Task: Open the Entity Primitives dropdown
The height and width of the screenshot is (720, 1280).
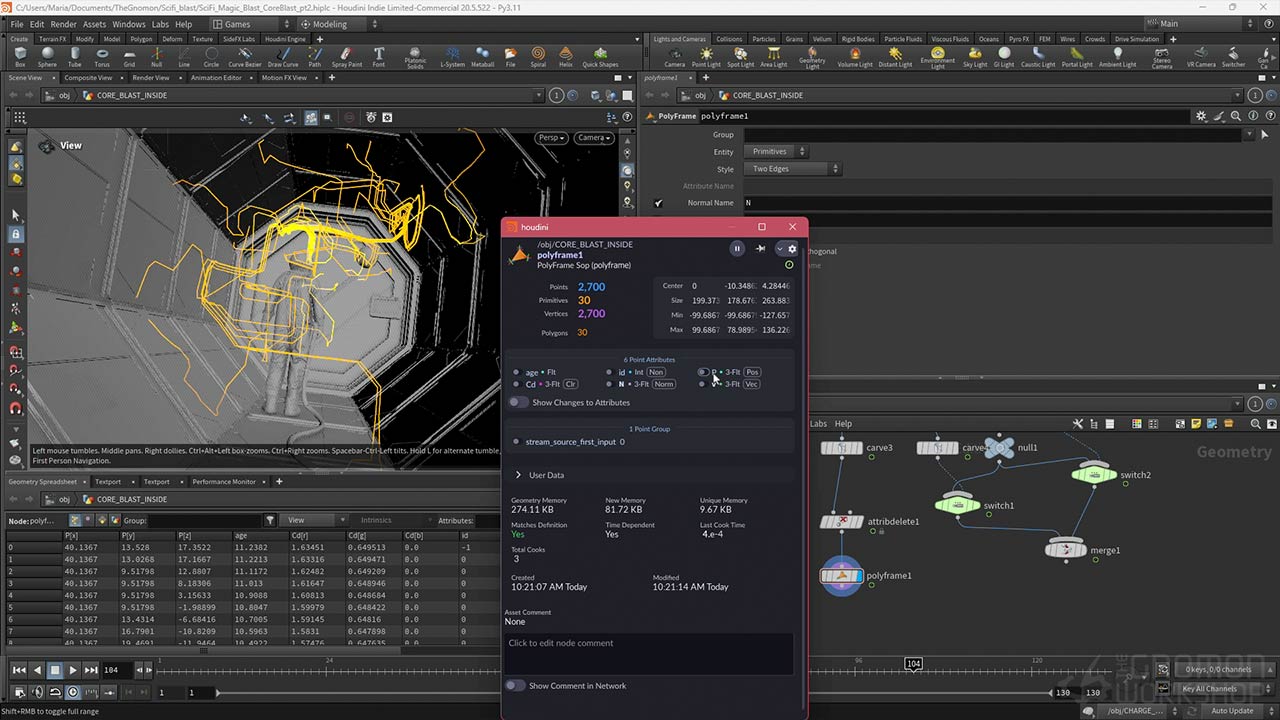Action: coord(775,152)
